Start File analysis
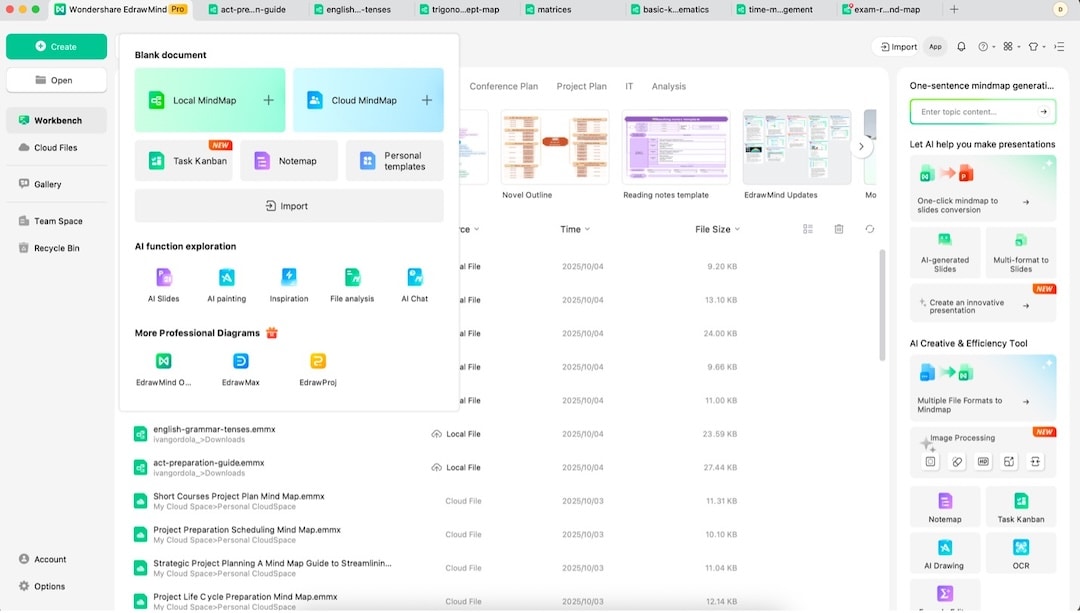1080x613 pixels. click(x=351, y=281)
